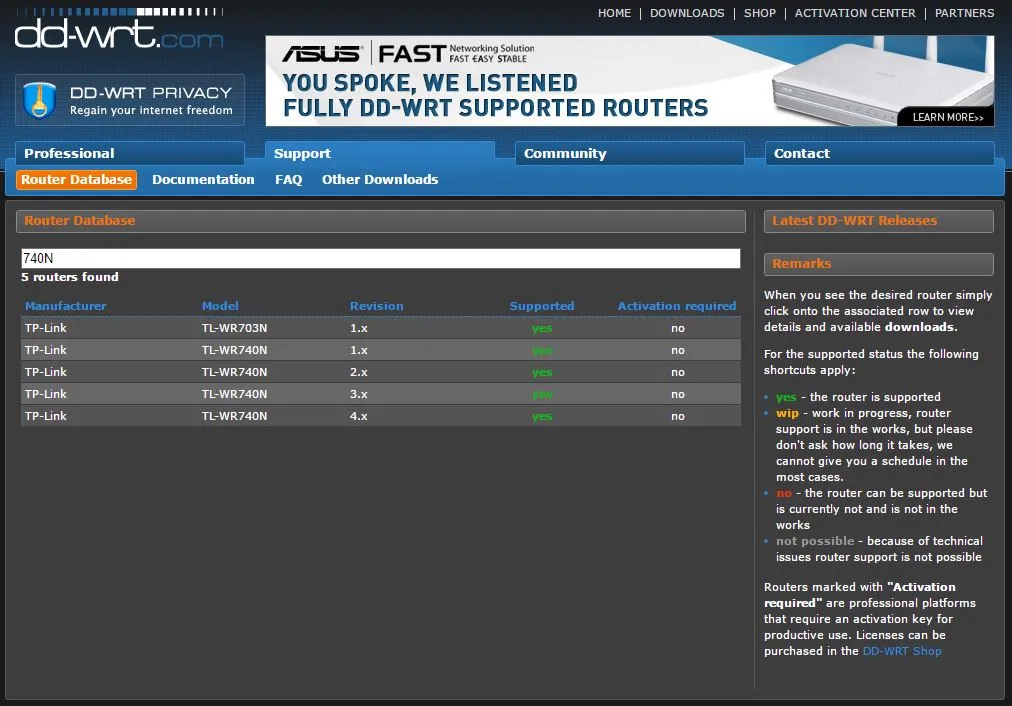This screenshot has width=1012, height=706.
Task: Click the Activation required column header
Action: [676, 306]
